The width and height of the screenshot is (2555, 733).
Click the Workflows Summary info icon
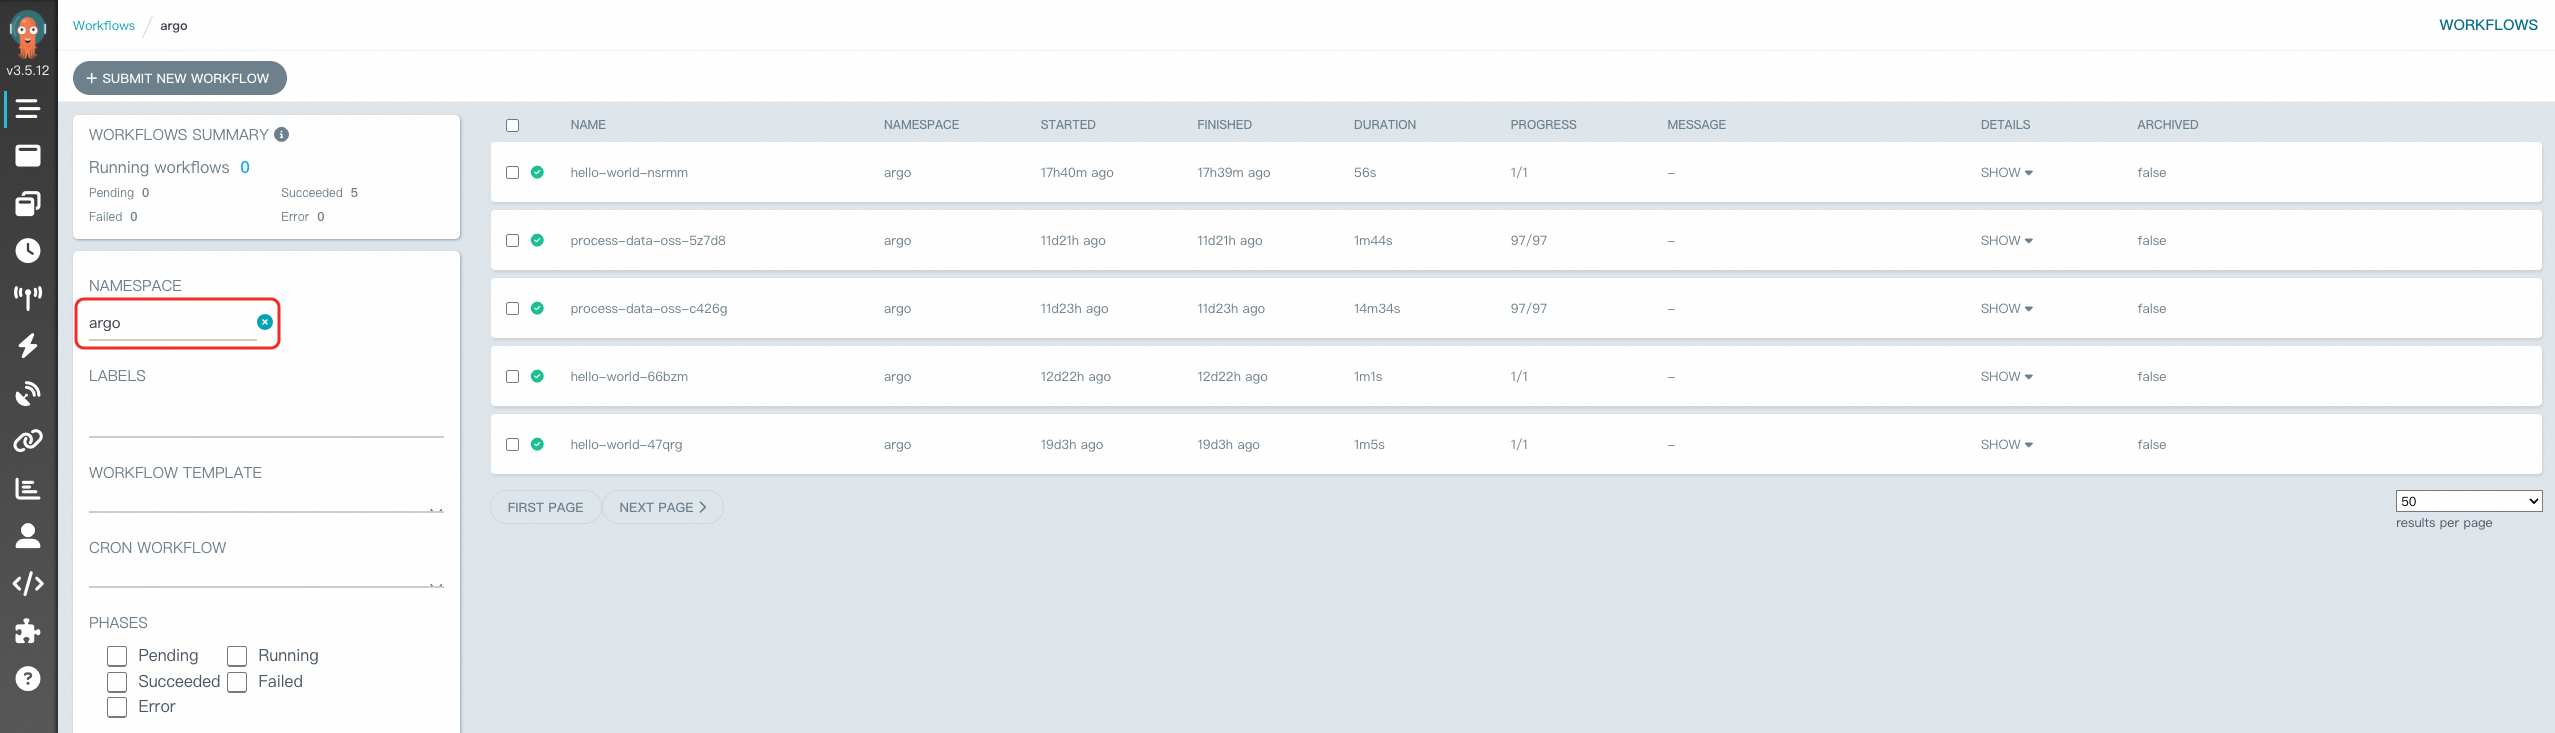pyautogui.click(x=282, y=134)
